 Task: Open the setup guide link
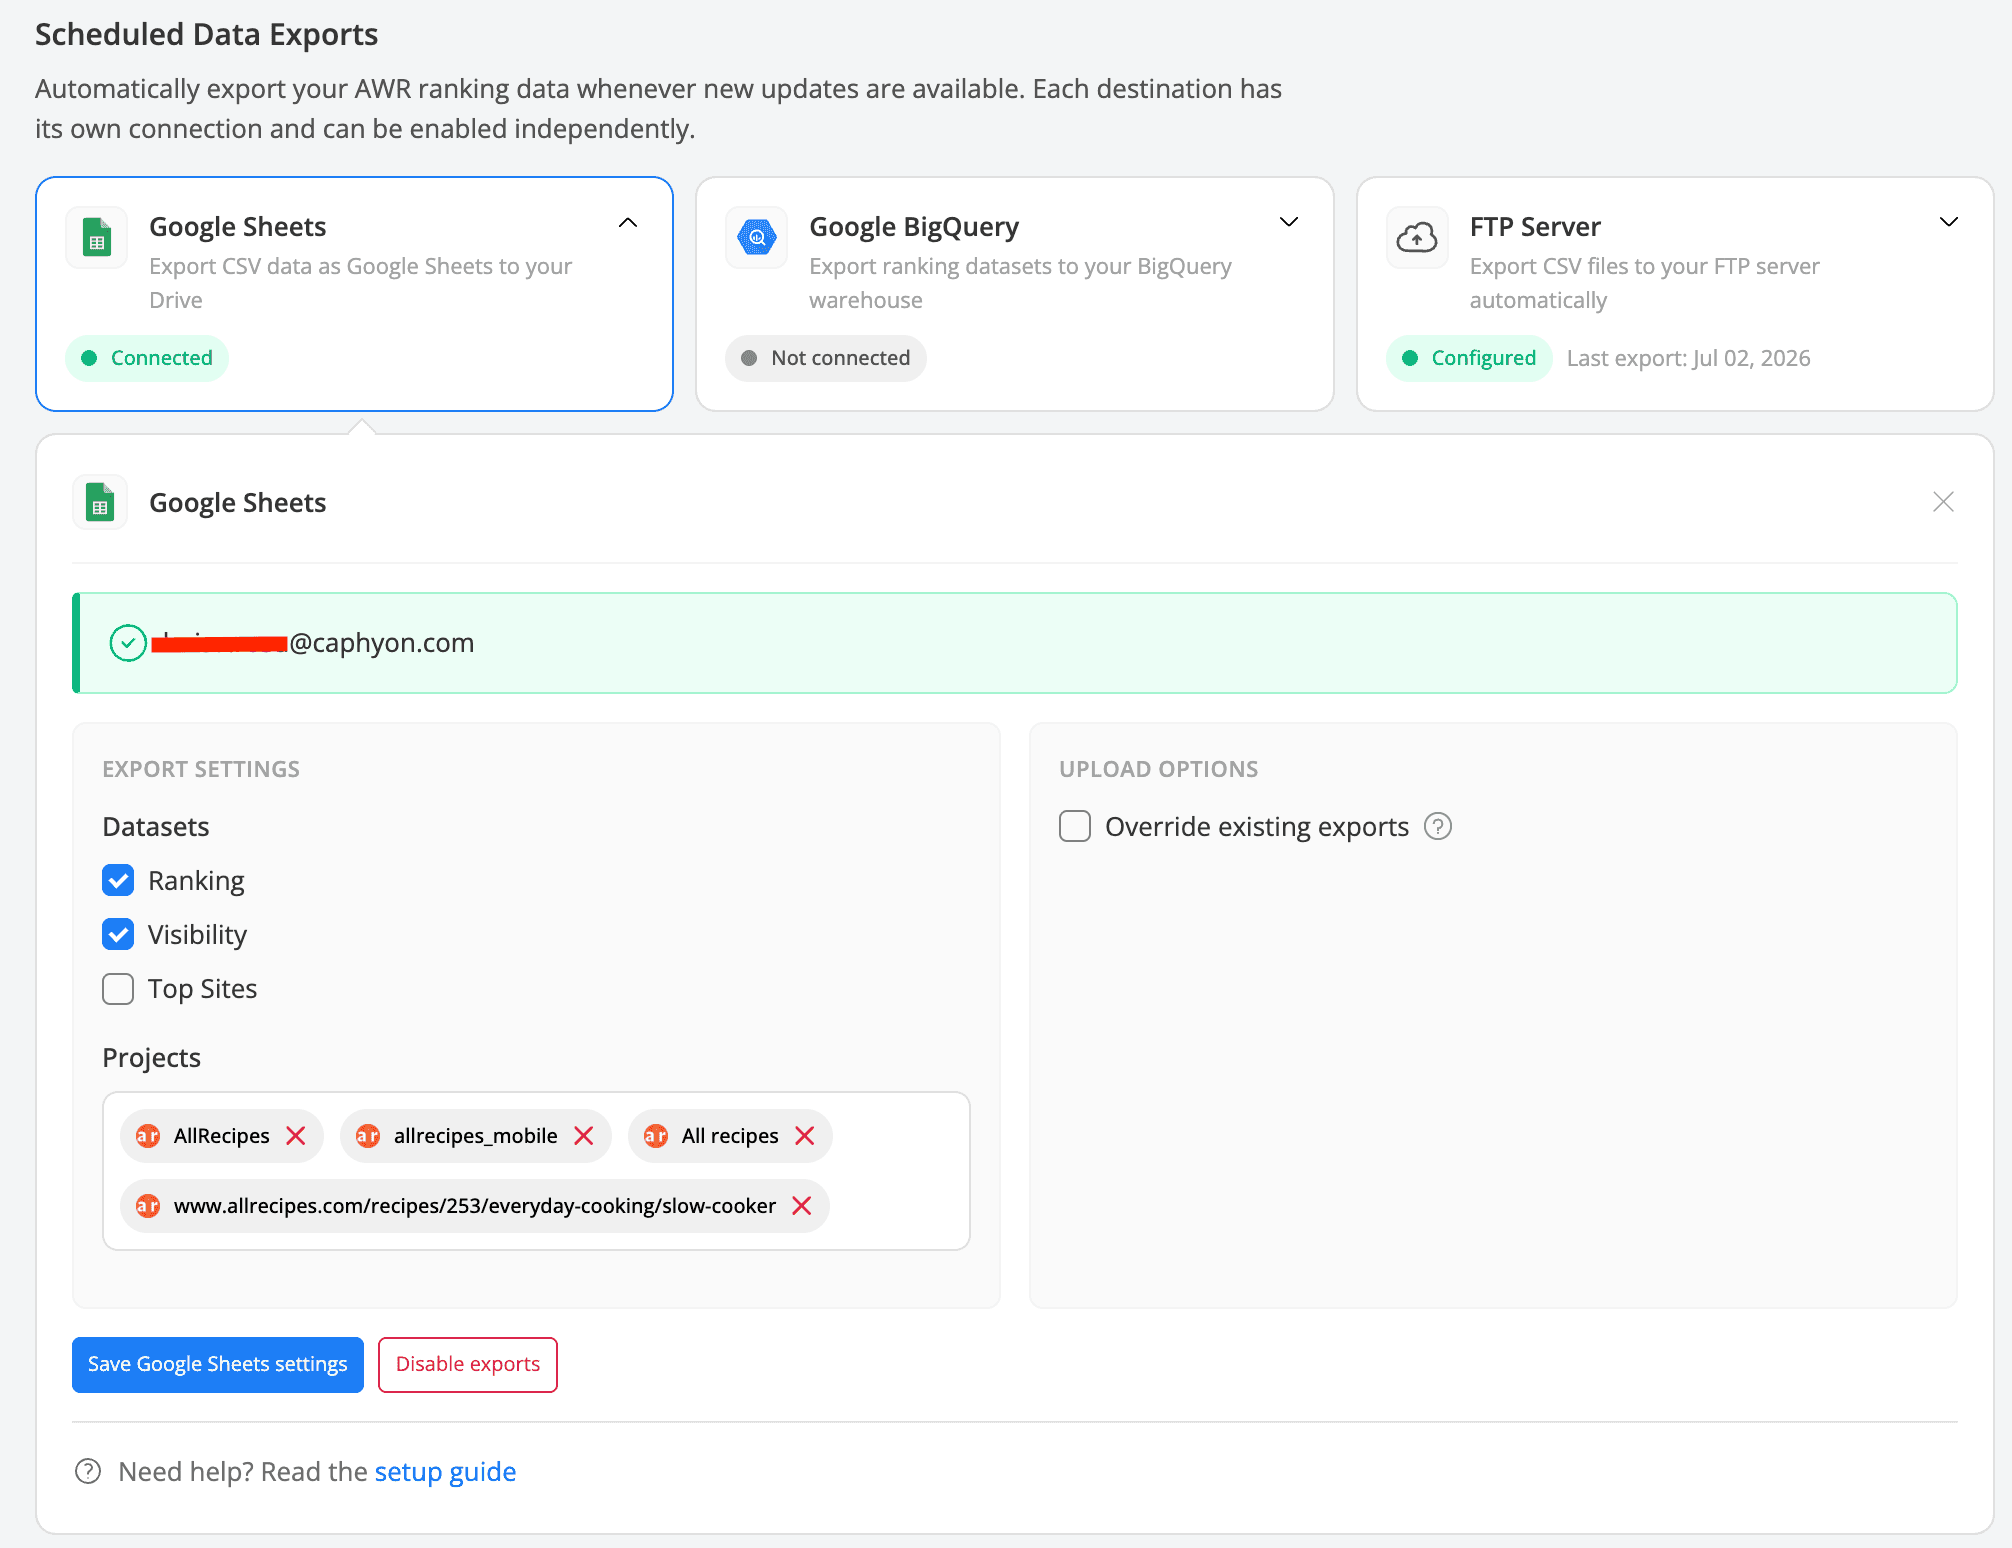[445, 1472]
